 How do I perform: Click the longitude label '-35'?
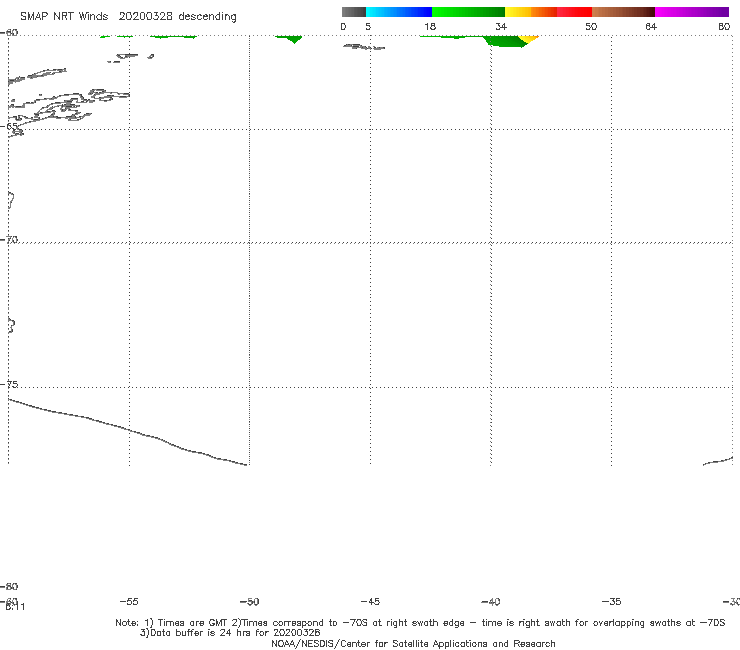pos(611,602)
